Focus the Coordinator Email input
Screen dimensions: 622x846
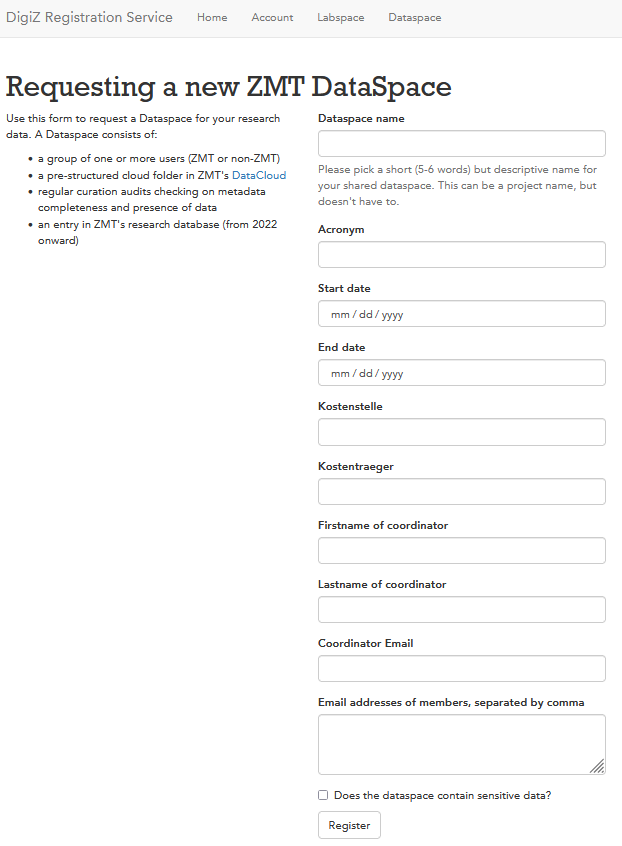click(x=461, y=668)
